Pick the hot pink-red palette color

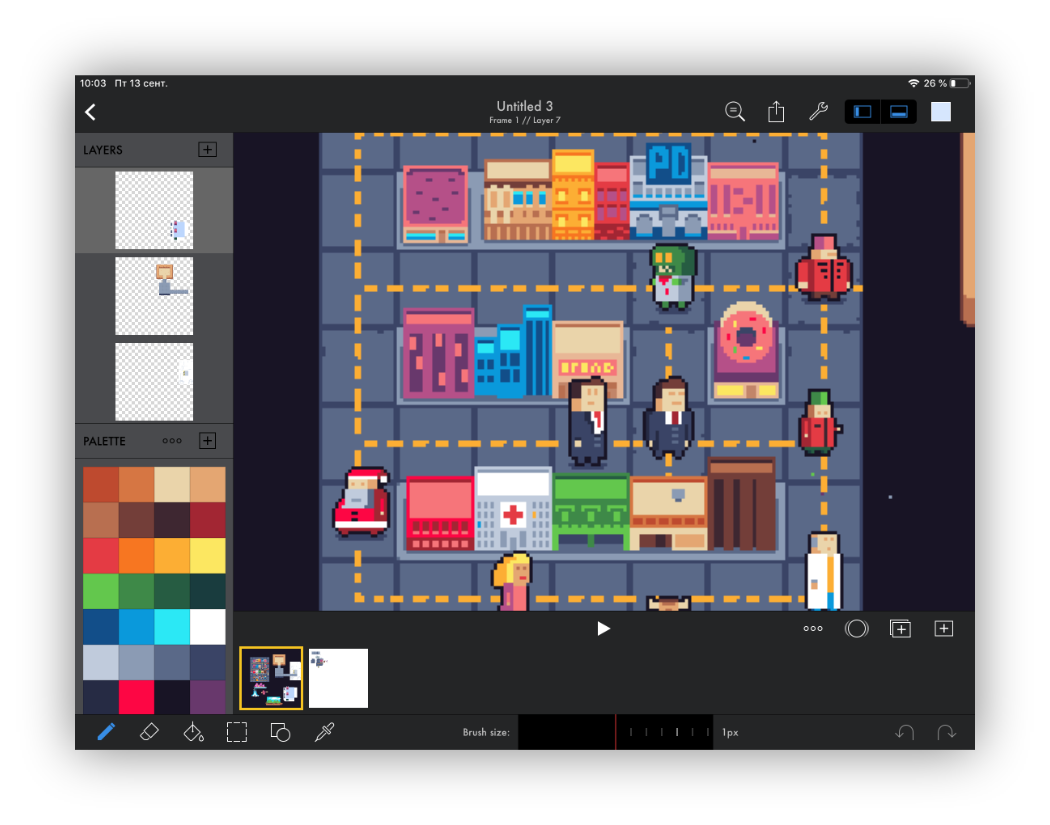(x=137, y=697)
